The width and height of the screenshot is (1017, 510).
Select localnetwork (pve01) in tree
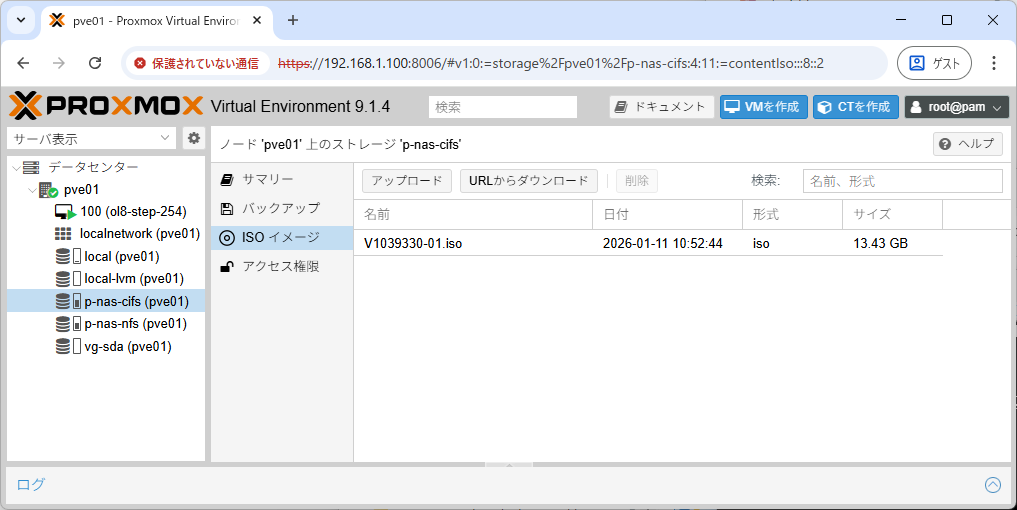pyautogui.click(x=139, y=234)
